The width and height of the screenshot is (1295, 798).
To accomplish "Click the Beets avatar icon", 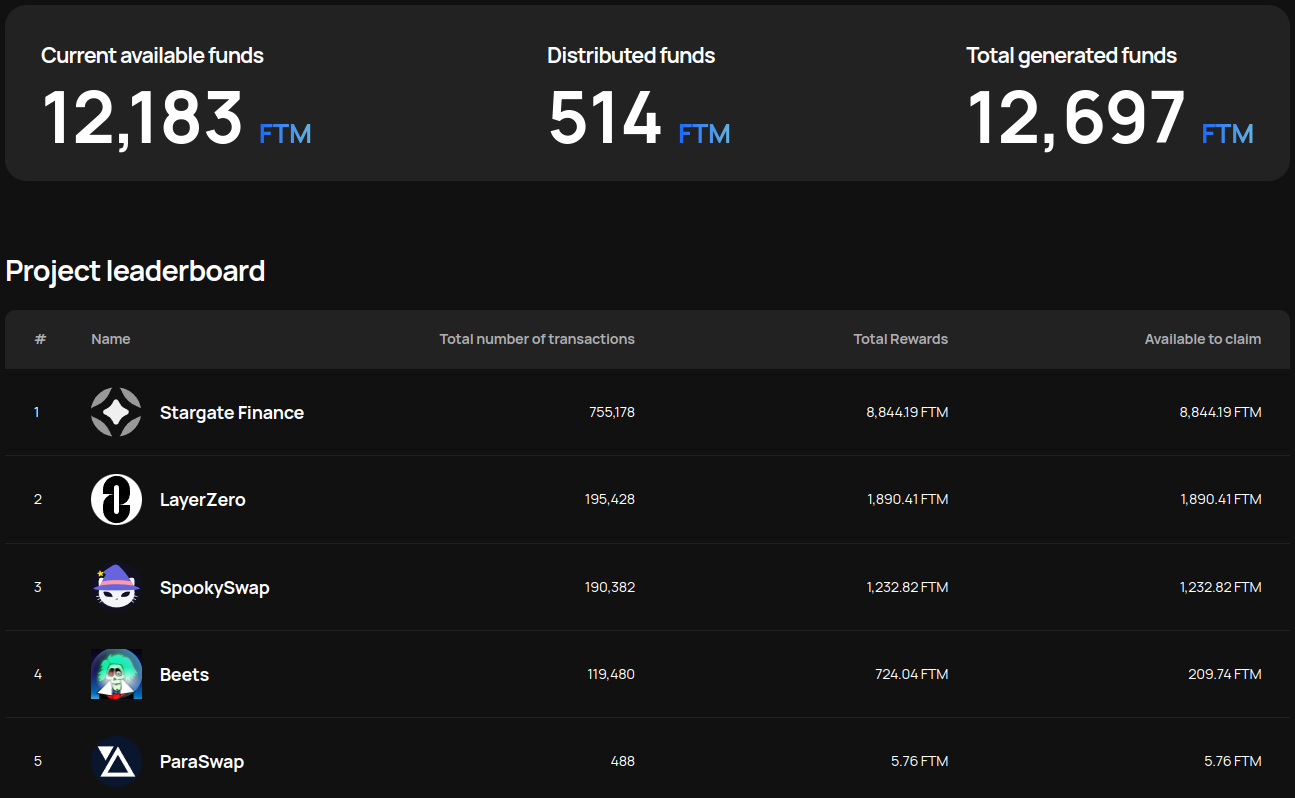I will [116, 674].
